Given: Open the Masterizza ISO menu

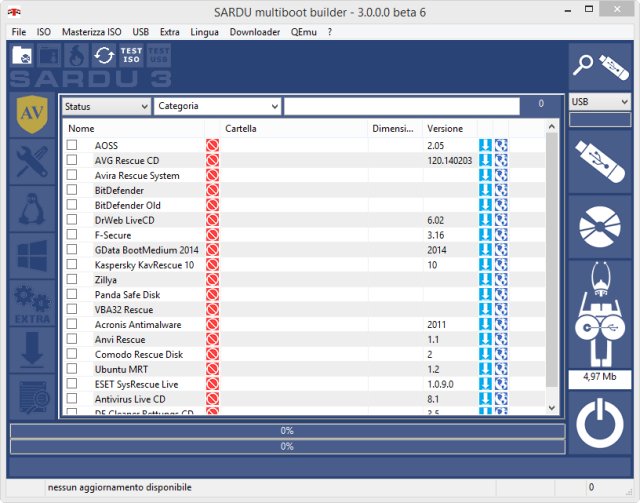Looking at the screenshot, I should [x=91, y=32].
